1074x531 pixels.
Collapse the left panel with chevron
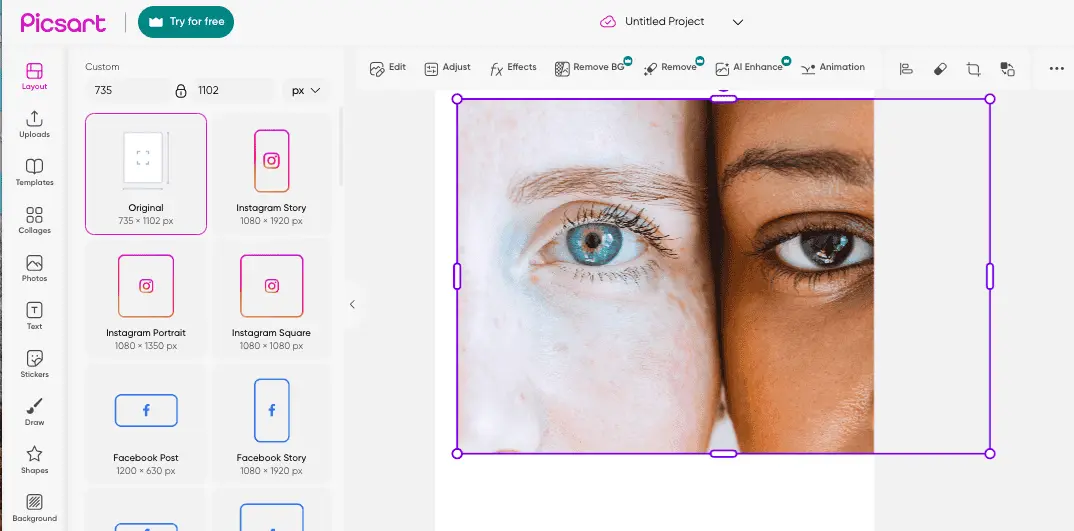tap(352, 304)
